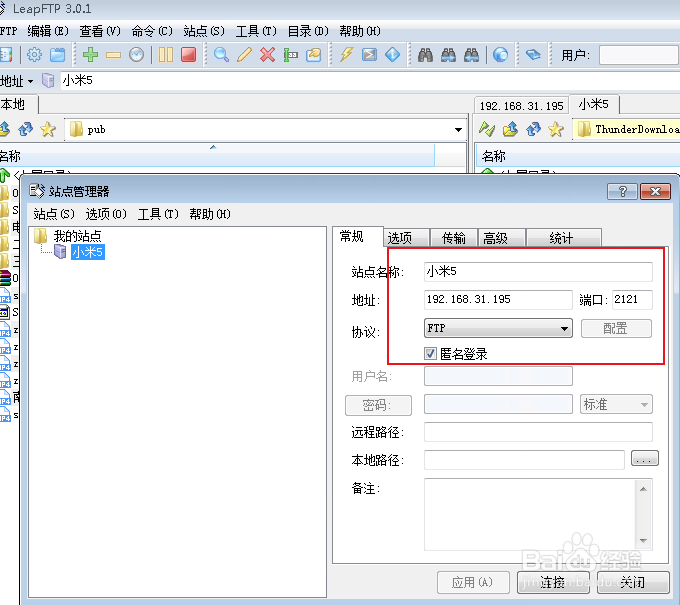Click the globe toolbar icon

(x=500, y=55)
